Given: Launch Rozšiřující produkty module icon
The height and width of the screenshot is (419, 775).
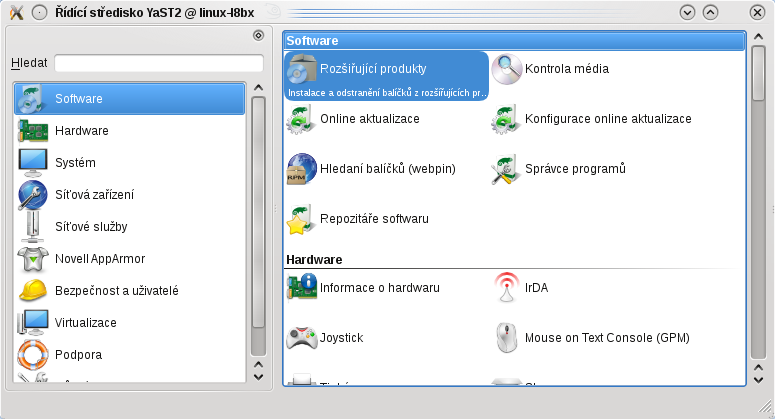Looking at the screenshot, I should click(x=301, y=69).
